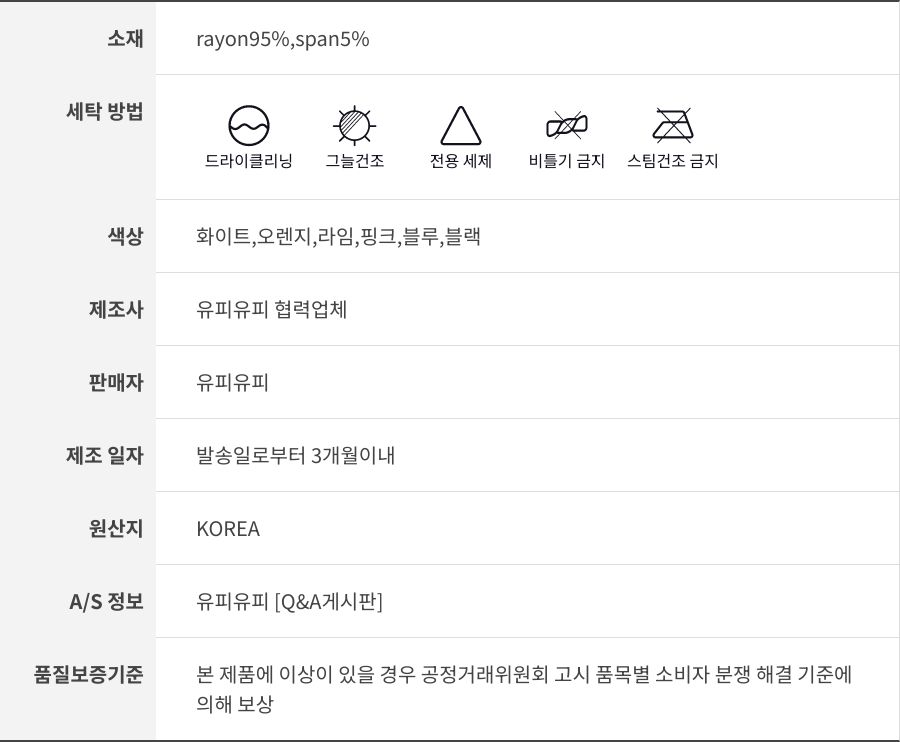900x742 pixels.
Task: Click the 비틀기 금지 caption text
Action: pos(566,161)
